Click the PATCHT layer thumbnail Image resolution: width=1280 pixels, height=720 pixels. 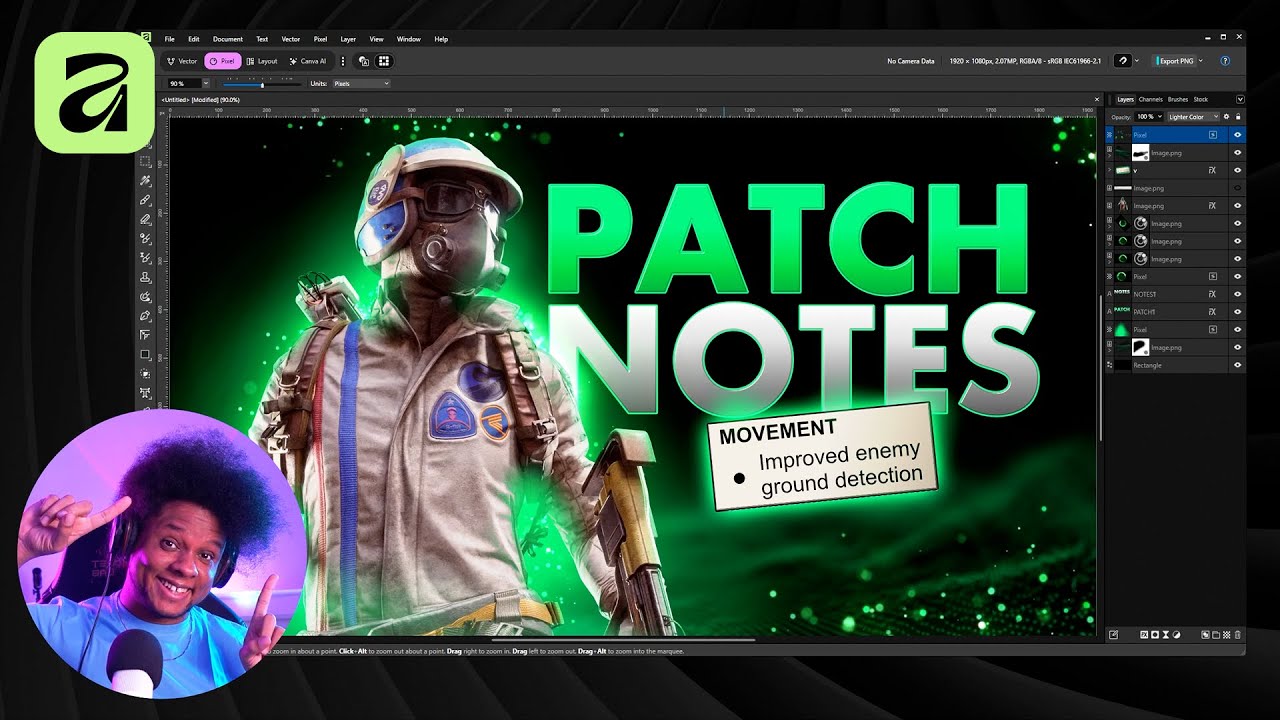pos(1121,312)
